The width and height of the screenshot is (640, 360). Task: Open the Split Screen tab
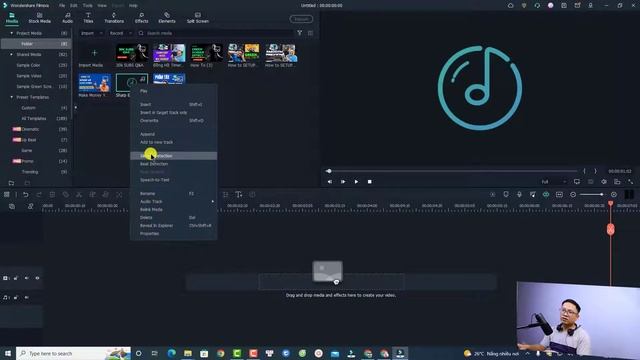point(198,18)
